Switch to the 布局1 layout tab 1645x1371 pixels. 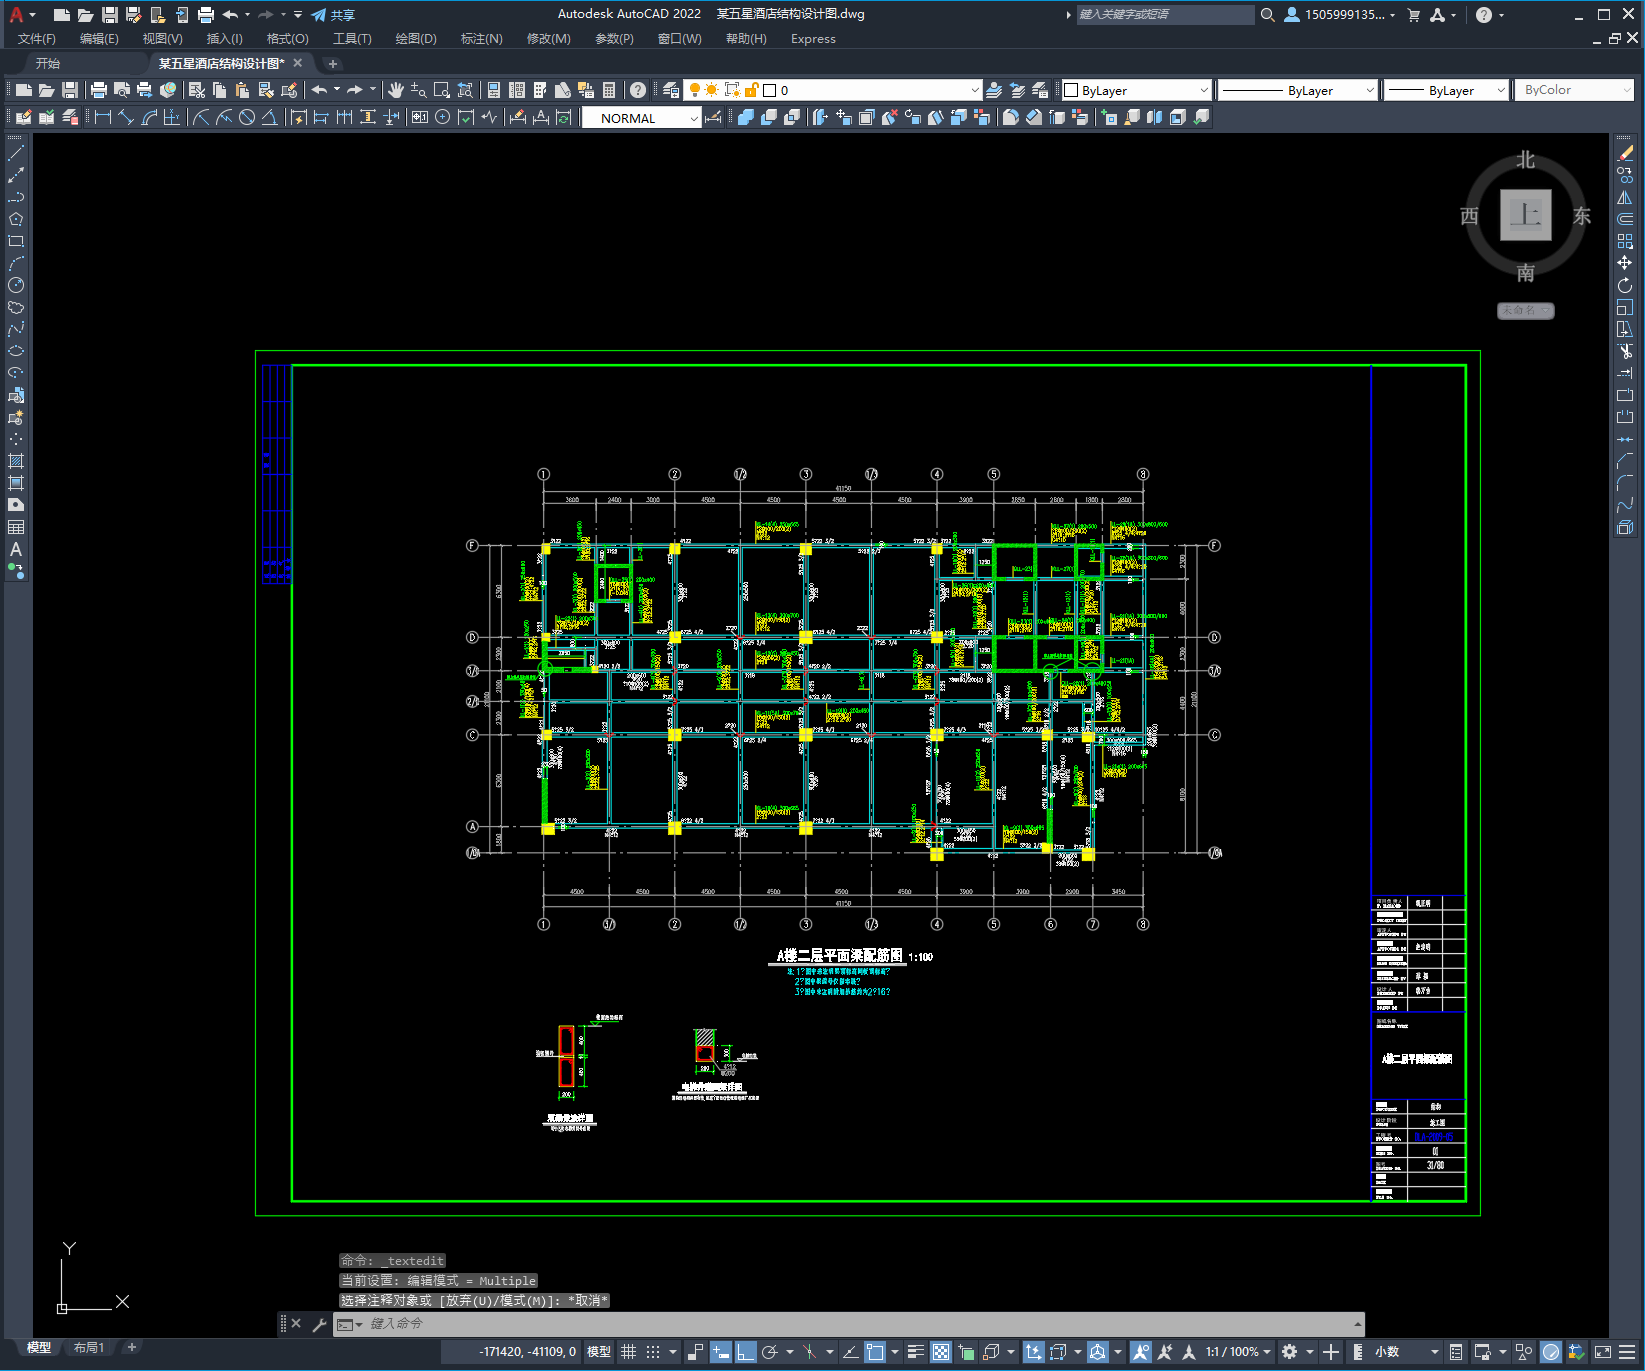tap(89, 1348)
